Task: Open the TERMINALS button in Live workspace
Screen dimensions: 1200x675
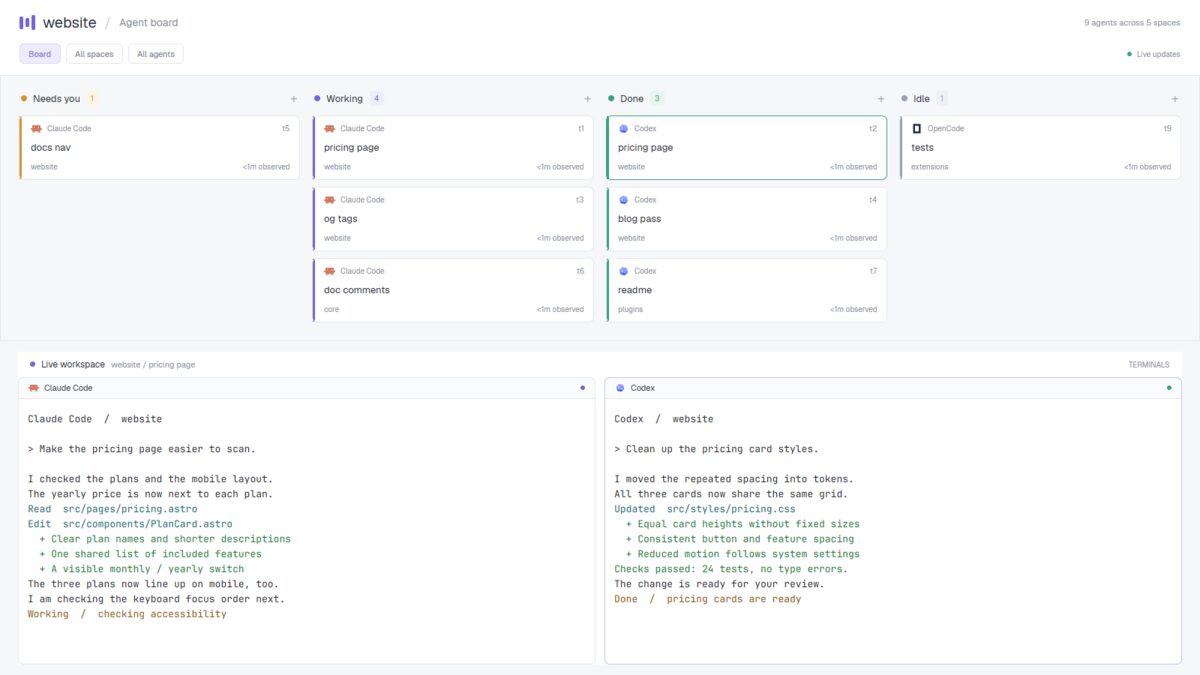Action: (1149, 365)
